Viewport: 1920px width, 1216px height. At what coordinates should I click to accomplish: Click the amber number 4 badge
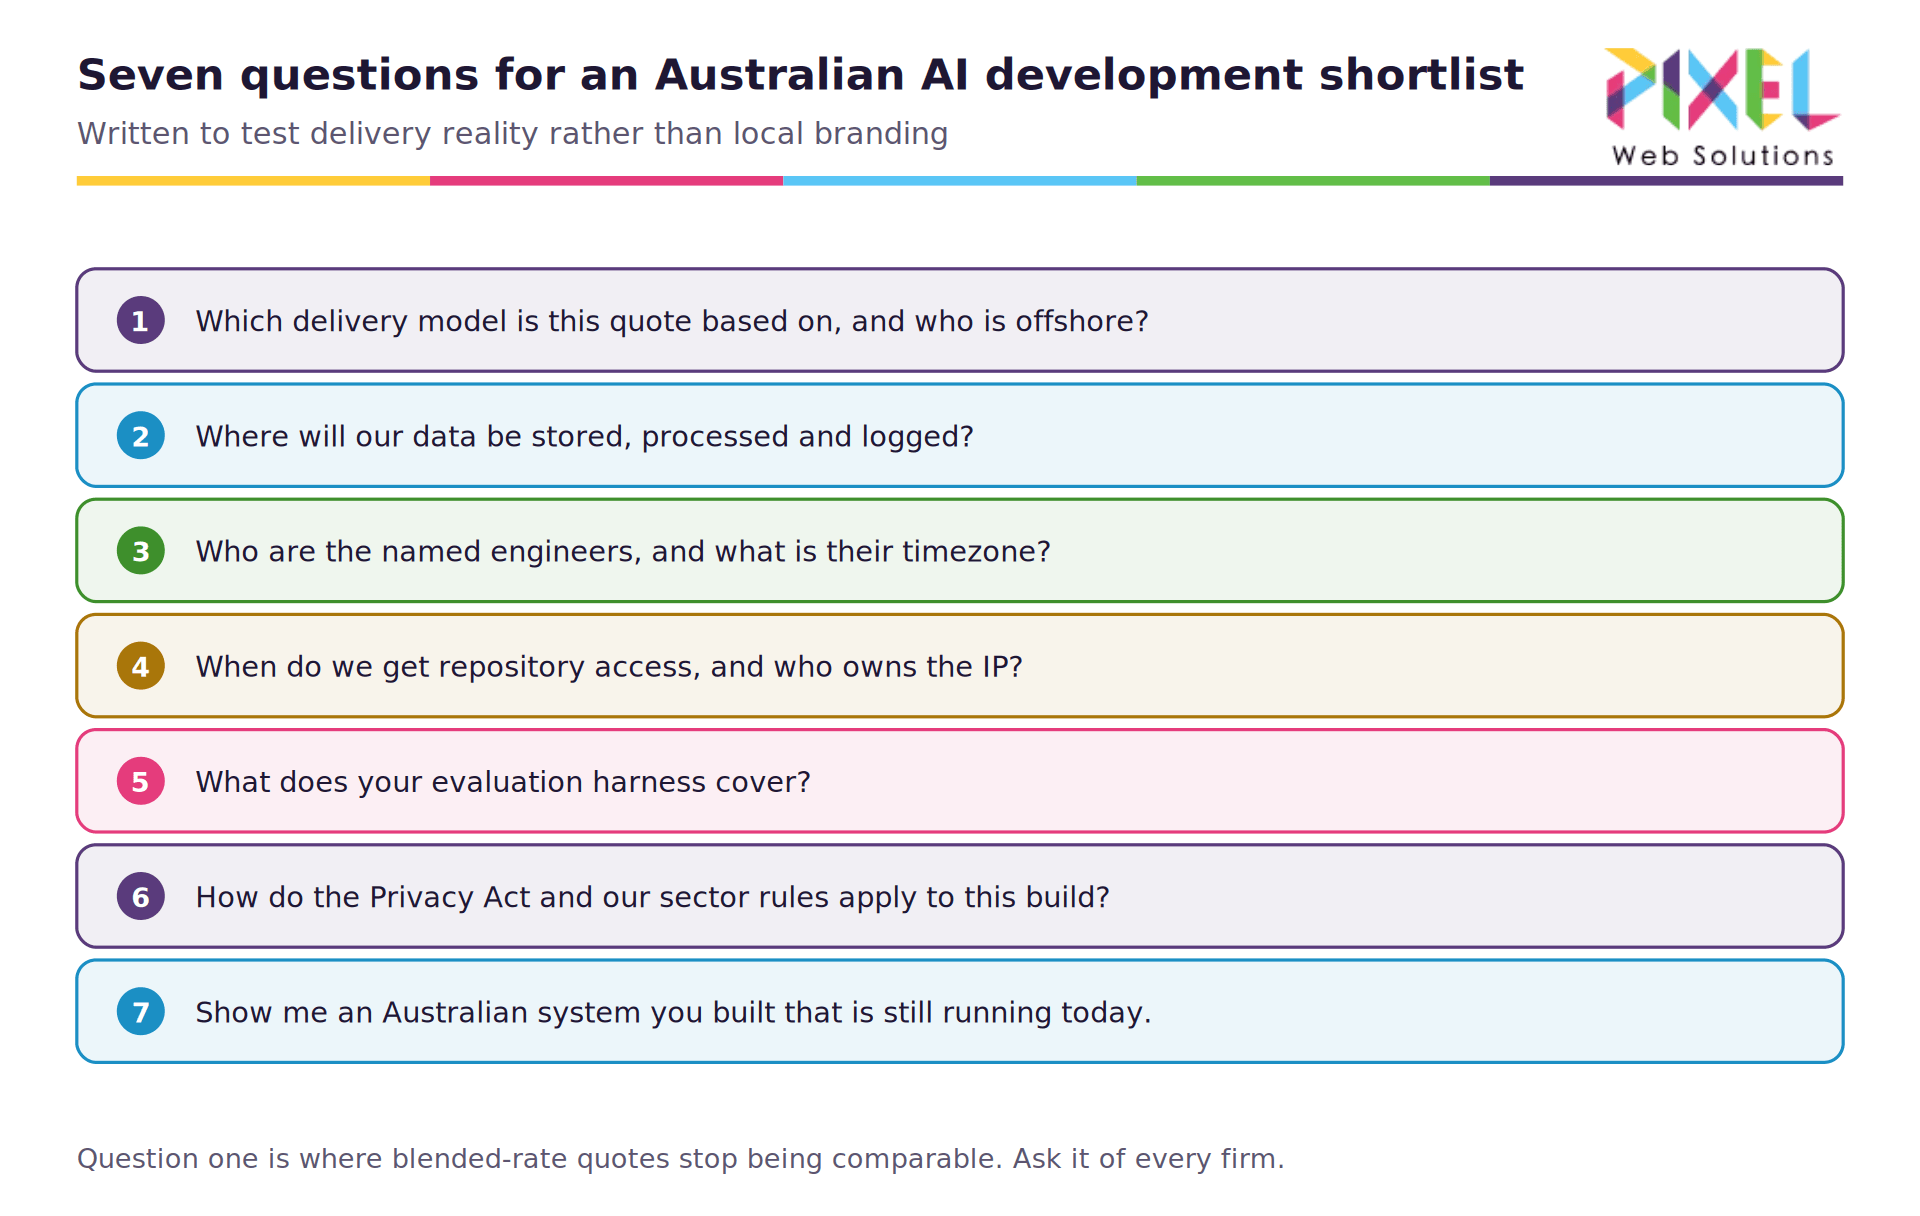click(141, 666)
